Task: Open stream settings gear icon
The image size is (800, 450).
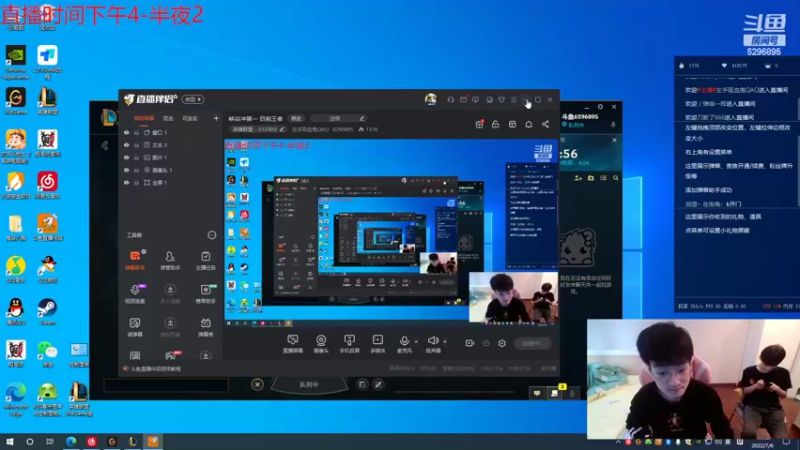Action: click(x=502, y=343)
